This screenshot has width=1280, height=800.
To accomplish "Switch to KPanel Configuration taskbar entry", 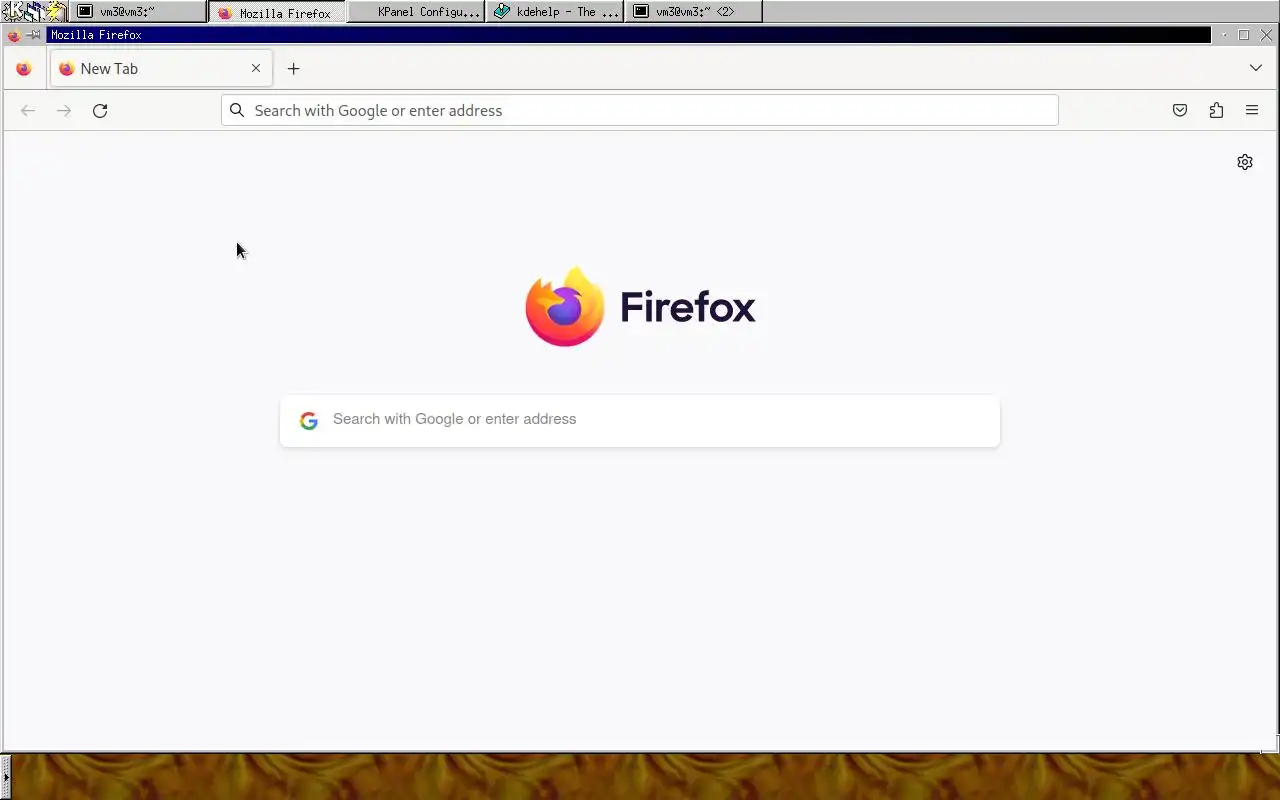I will pos(415,12).
